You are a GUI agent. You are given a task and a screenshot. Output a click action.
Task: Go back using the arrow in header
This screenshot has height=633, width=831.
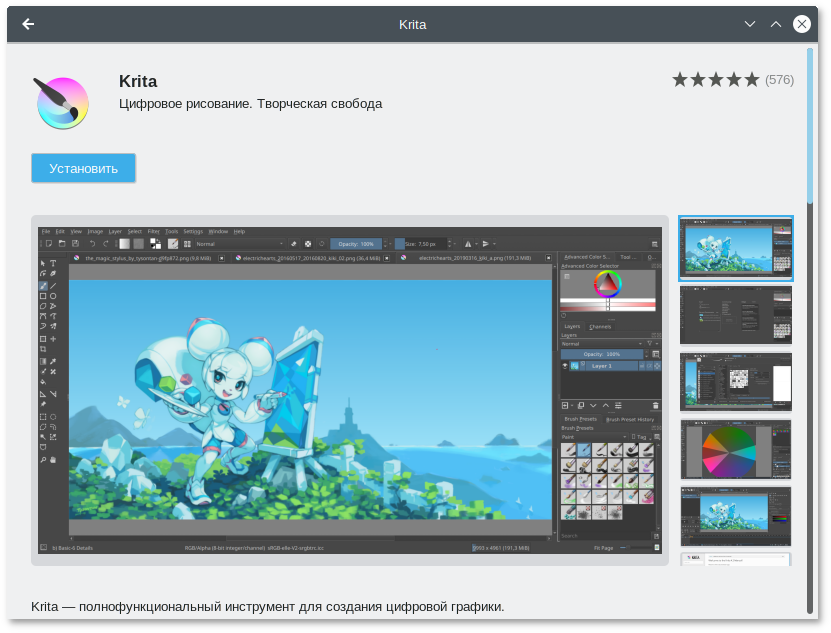tap(28, 24)
